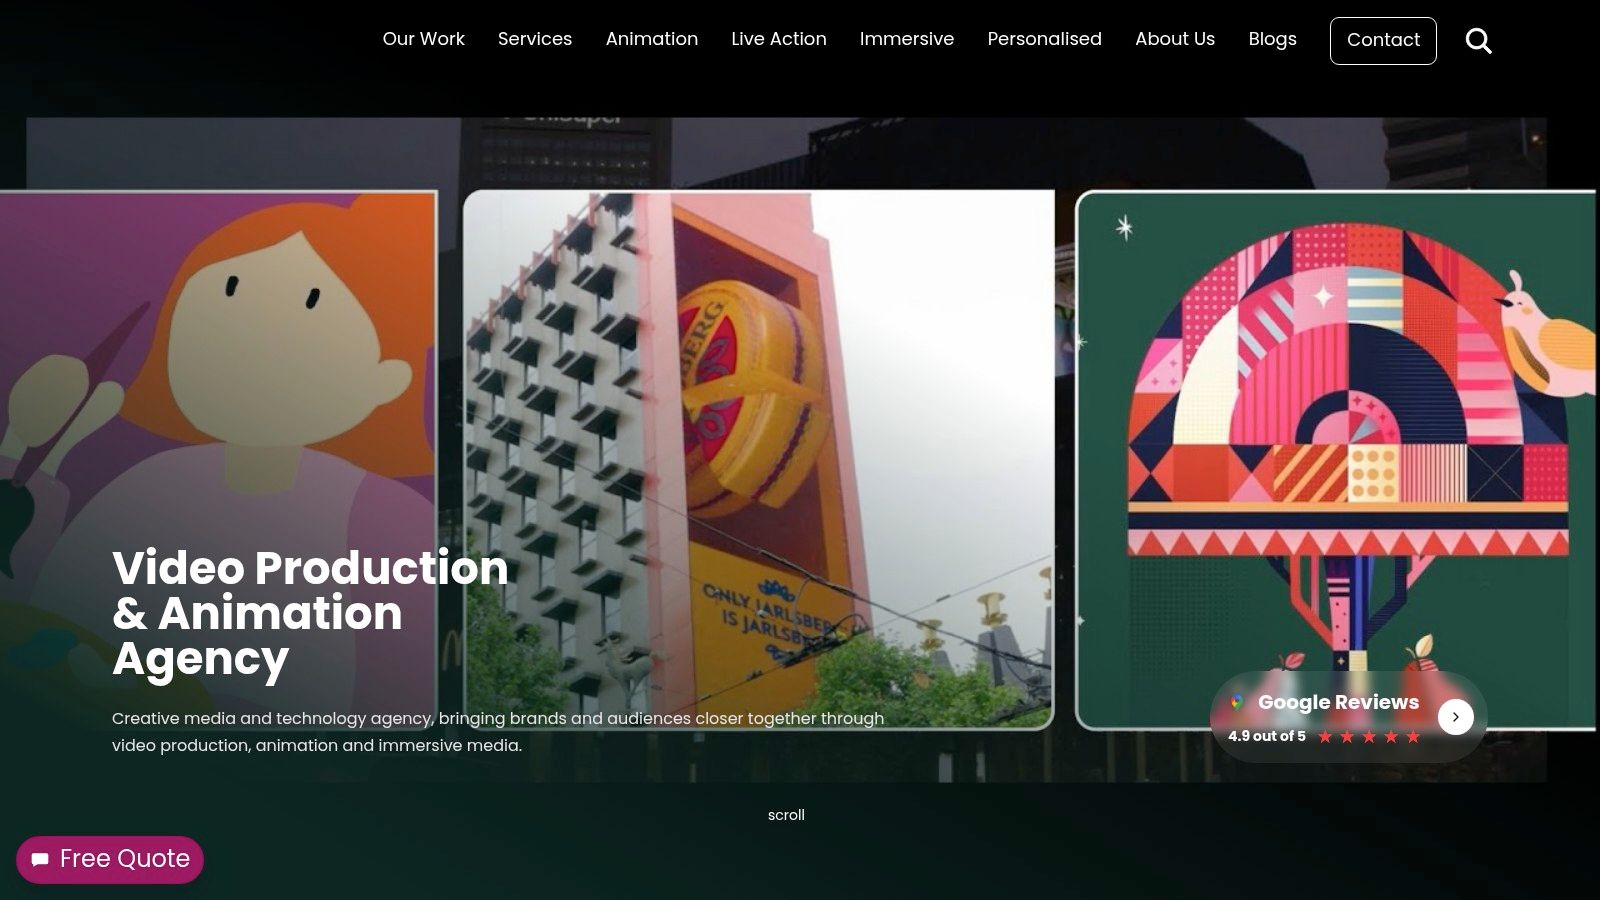Open the Blogs page

(1272, 39)
